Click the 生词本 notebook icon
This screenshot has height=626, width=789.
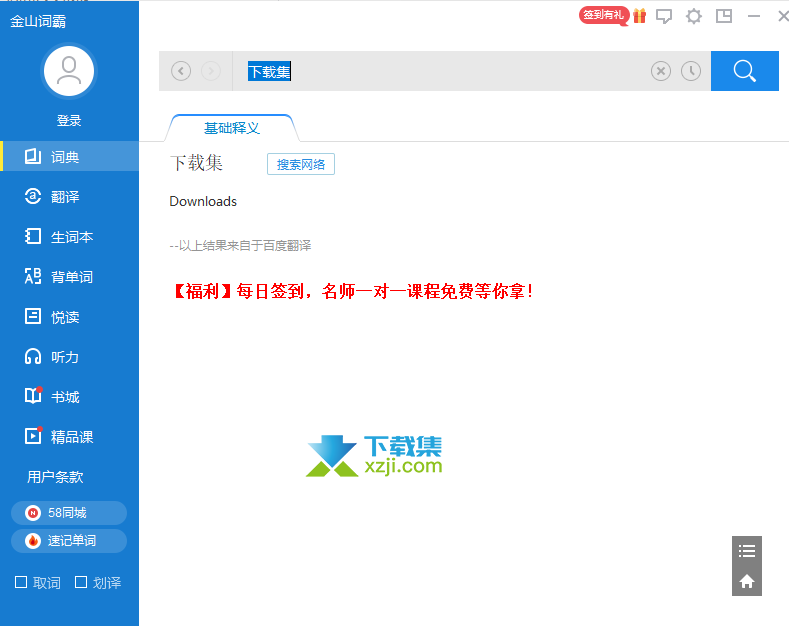click(x=33, y=236)
